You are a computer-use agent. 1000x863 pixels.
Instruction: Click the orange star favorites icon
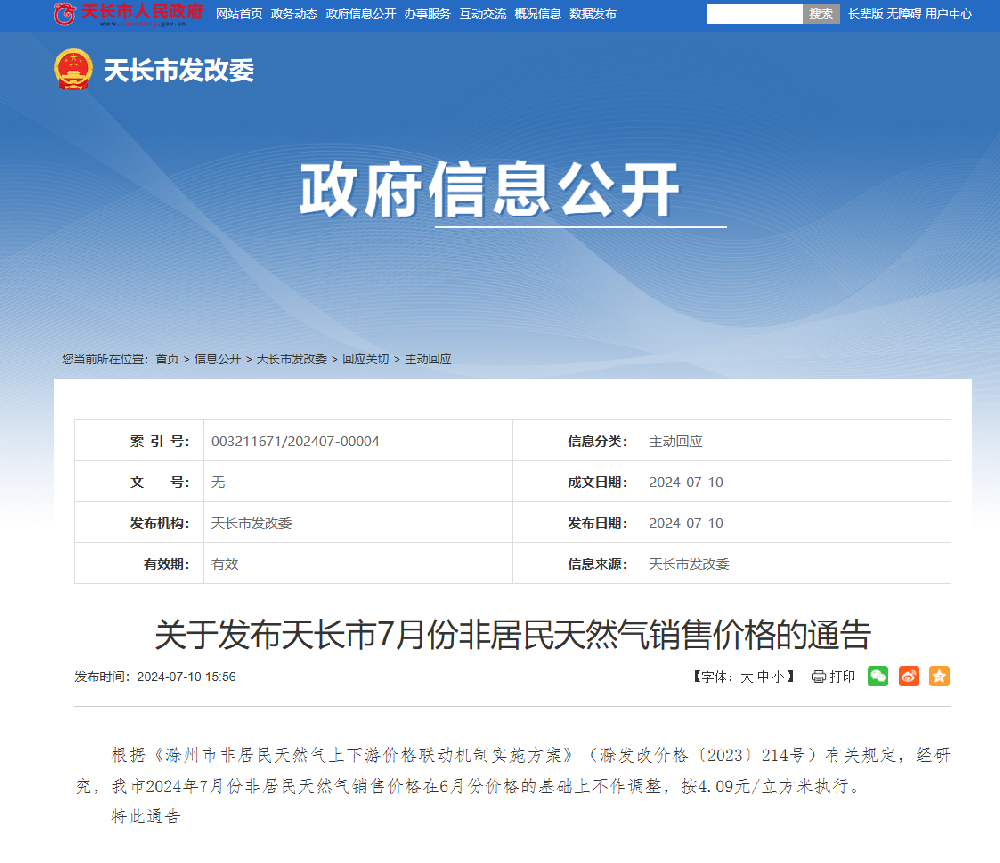click(x=939, y=676)
